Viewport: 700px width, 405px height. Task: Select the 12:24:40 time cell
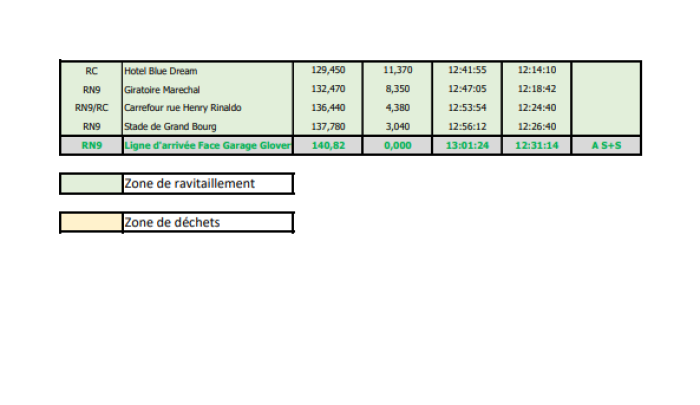(537, 108)
